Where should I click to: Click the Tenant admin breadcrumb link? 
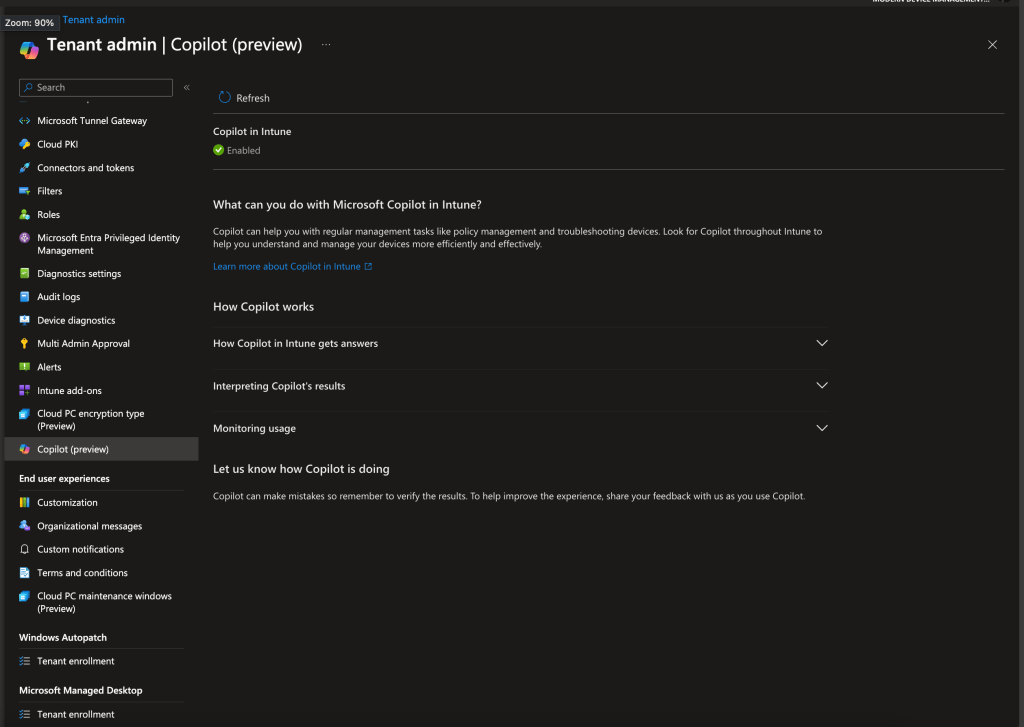click(x=94, y=20)
